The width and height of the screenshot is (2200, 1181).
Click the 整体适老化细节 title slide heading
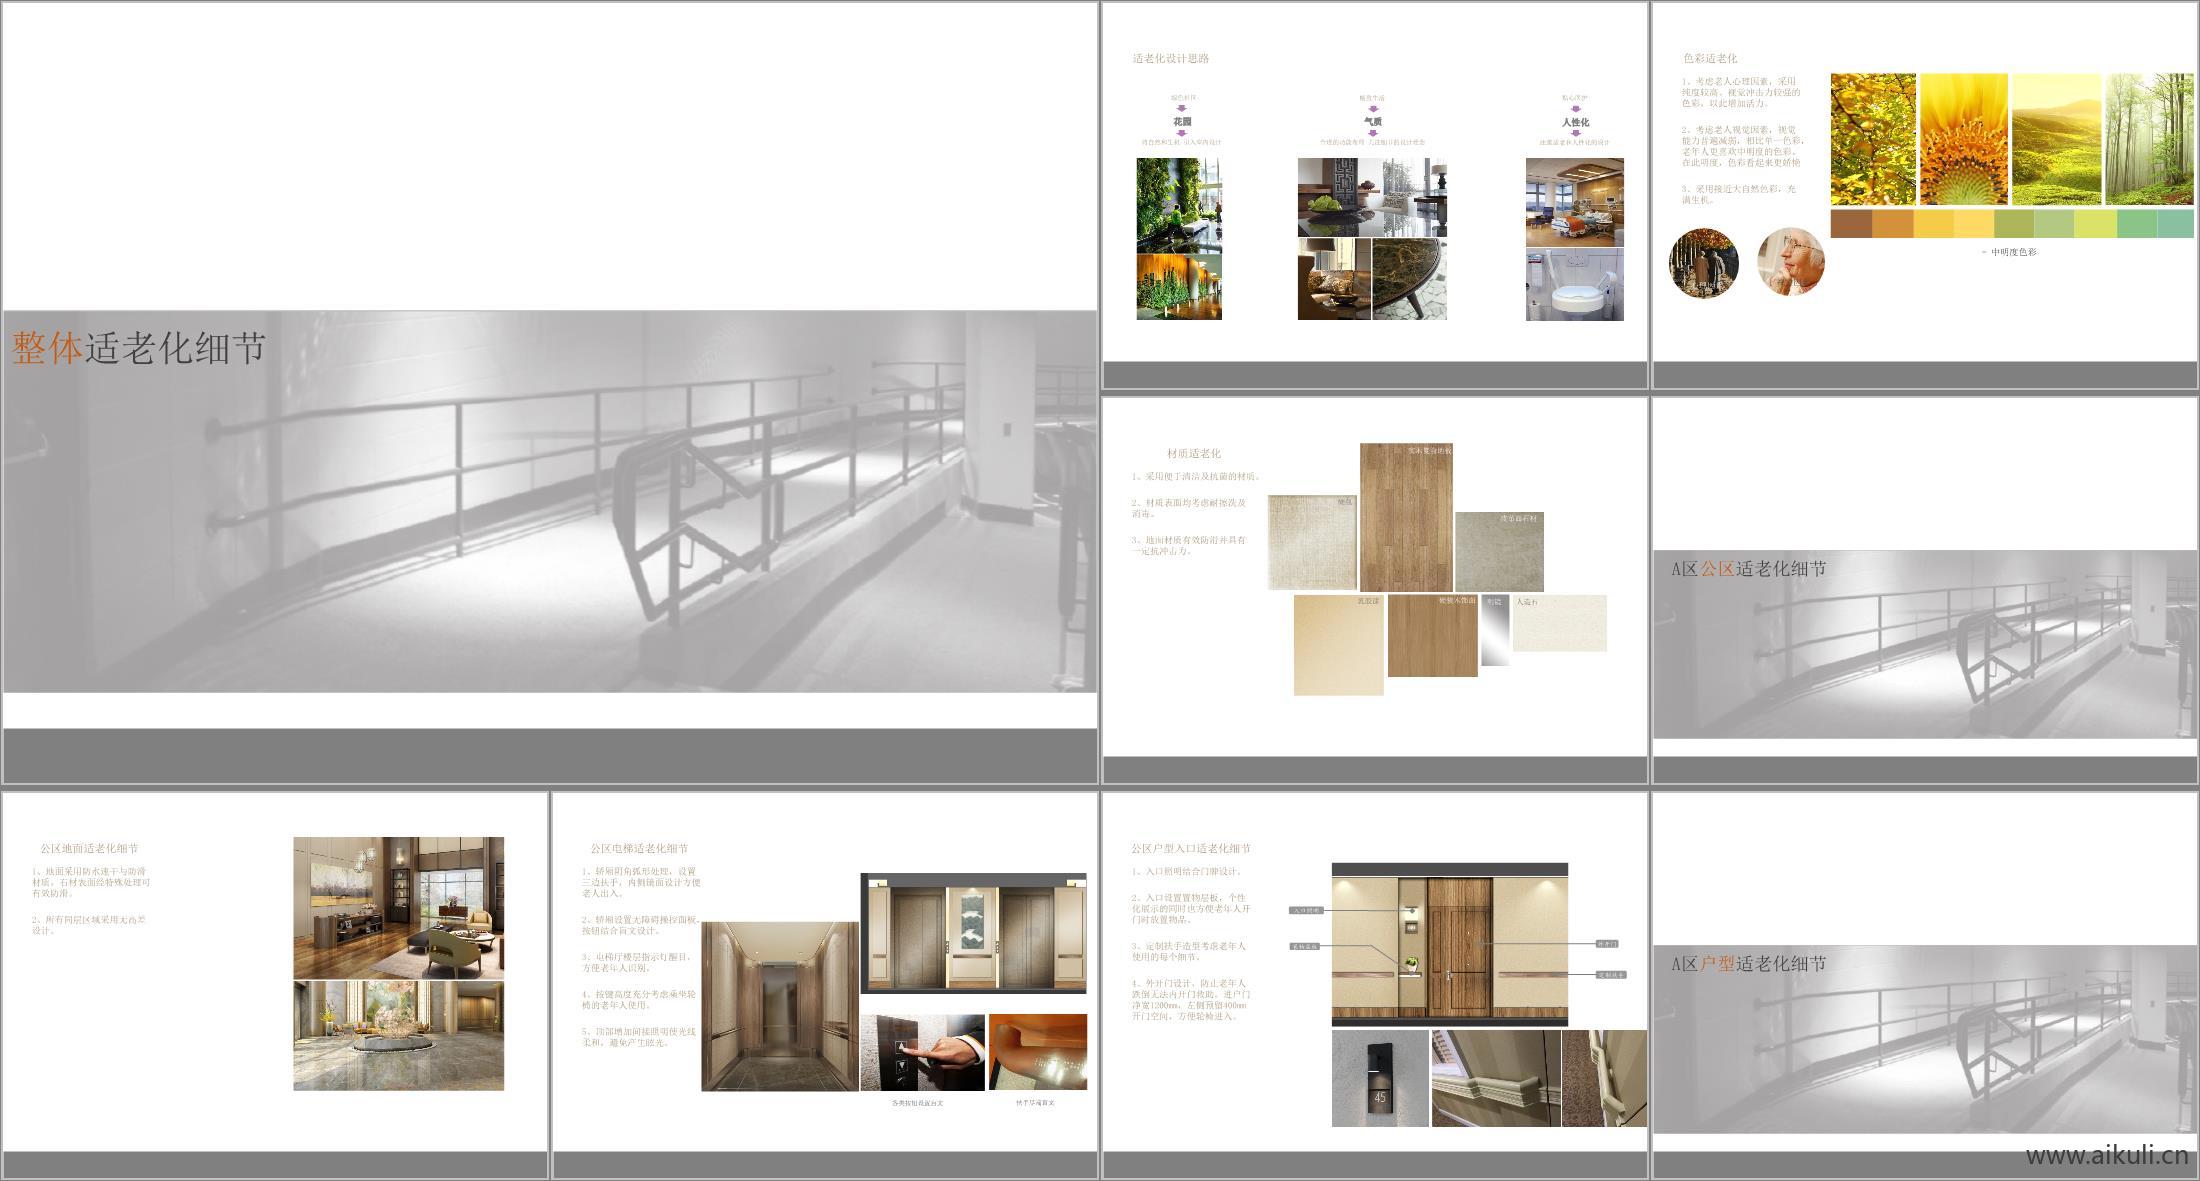click(139, 348)
